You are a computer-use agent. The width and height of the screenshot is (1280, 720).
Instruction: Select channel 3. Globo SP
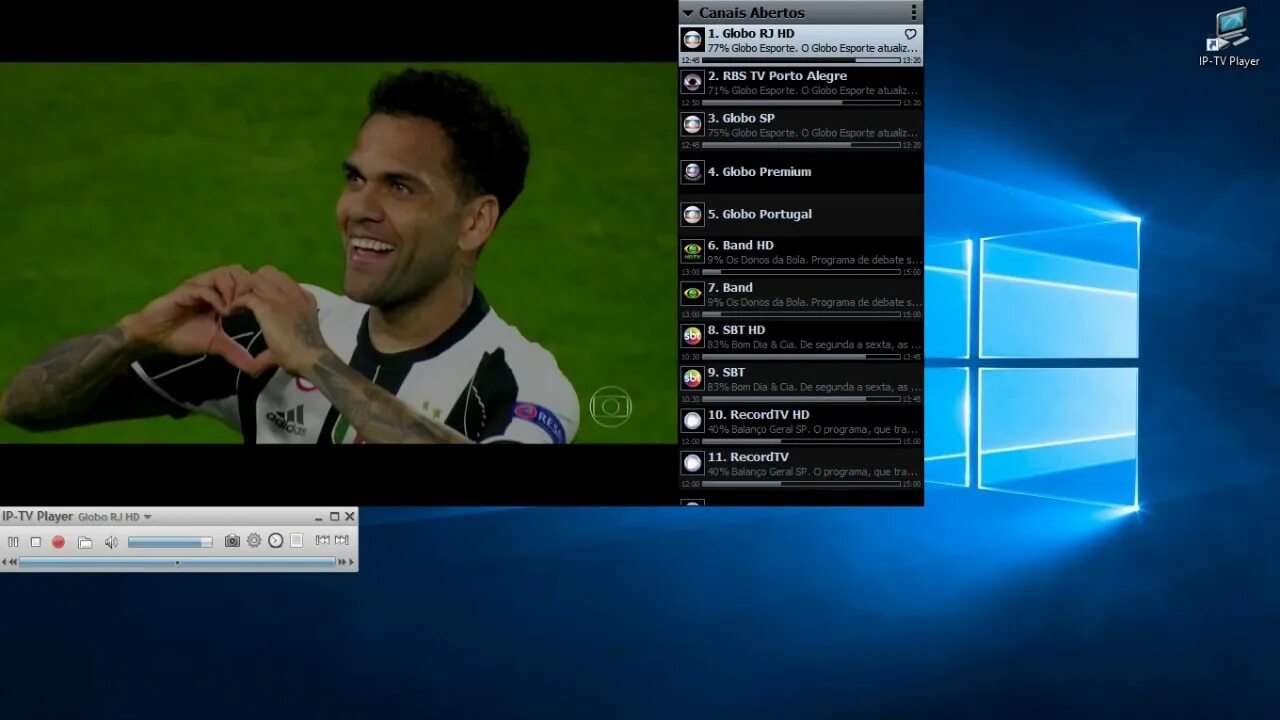pos(801,130)
